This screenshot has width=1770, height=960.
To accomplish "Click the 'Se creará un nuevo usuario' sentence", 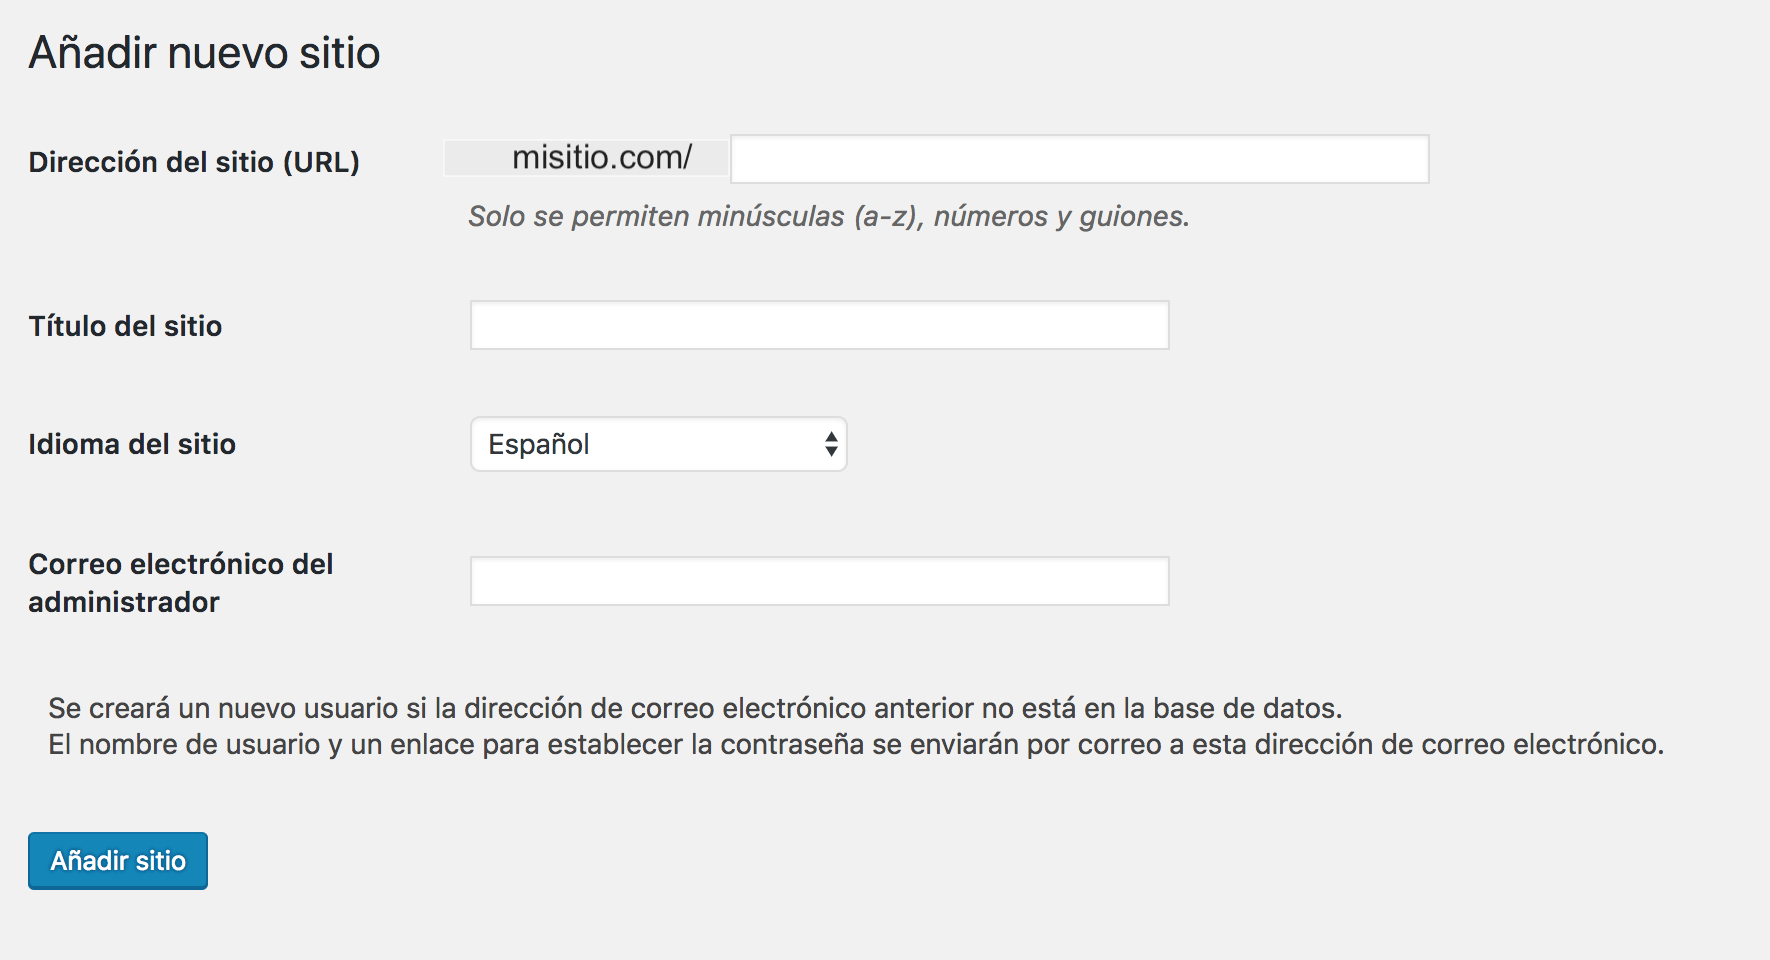I will (x=694, y=708).
